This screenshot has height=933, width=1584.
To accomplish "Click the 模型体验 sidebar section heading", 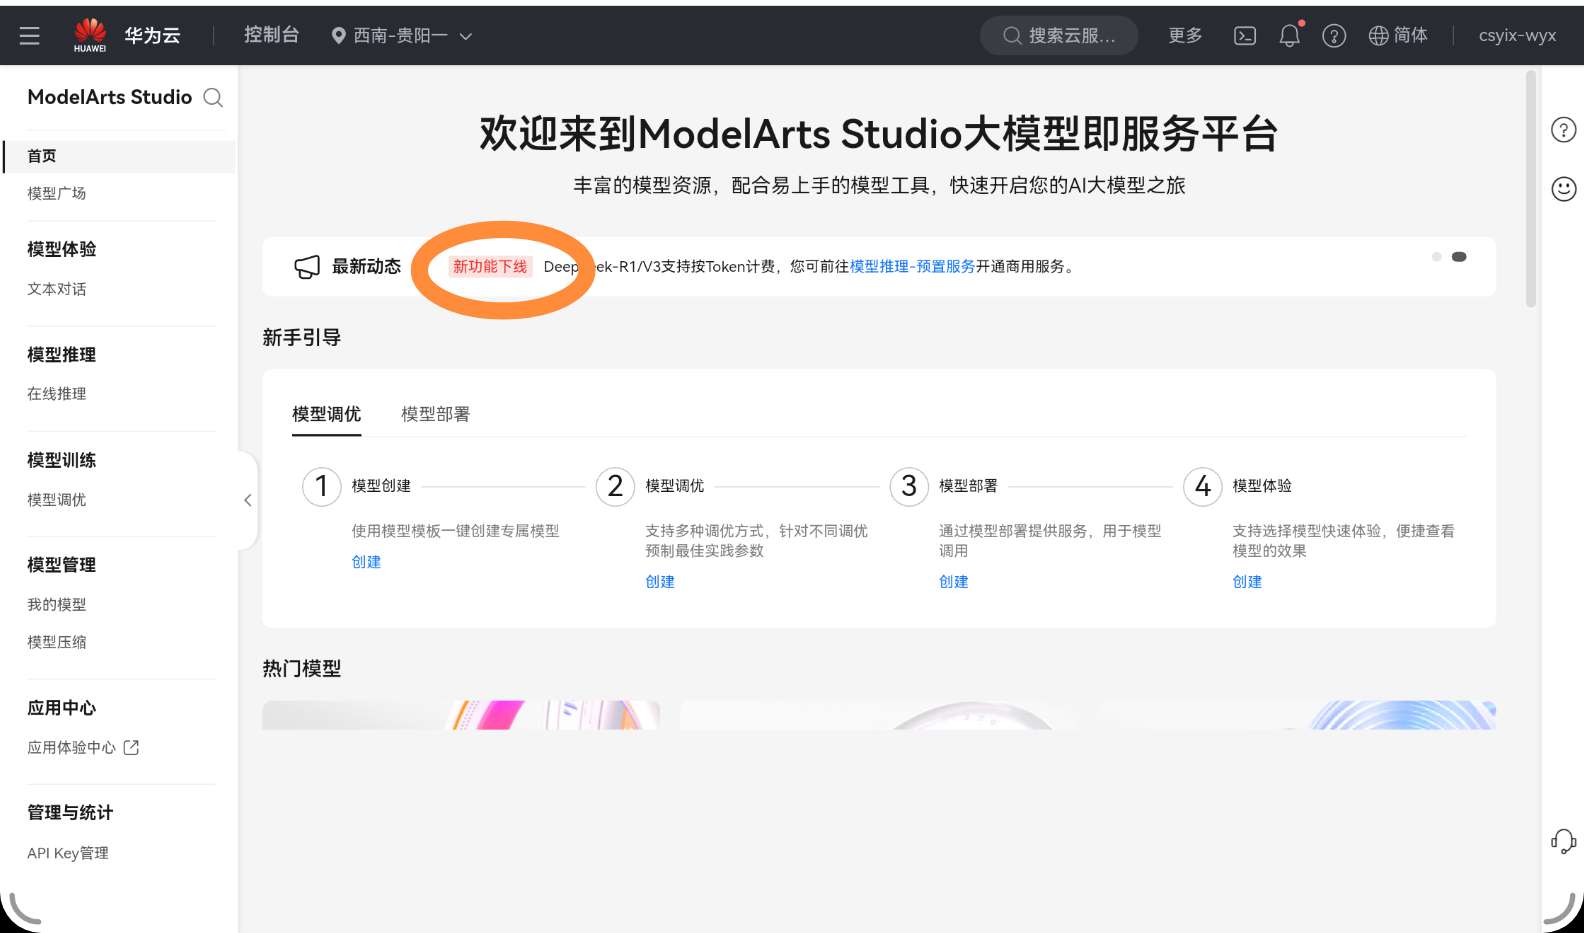I will pos(62,249).
